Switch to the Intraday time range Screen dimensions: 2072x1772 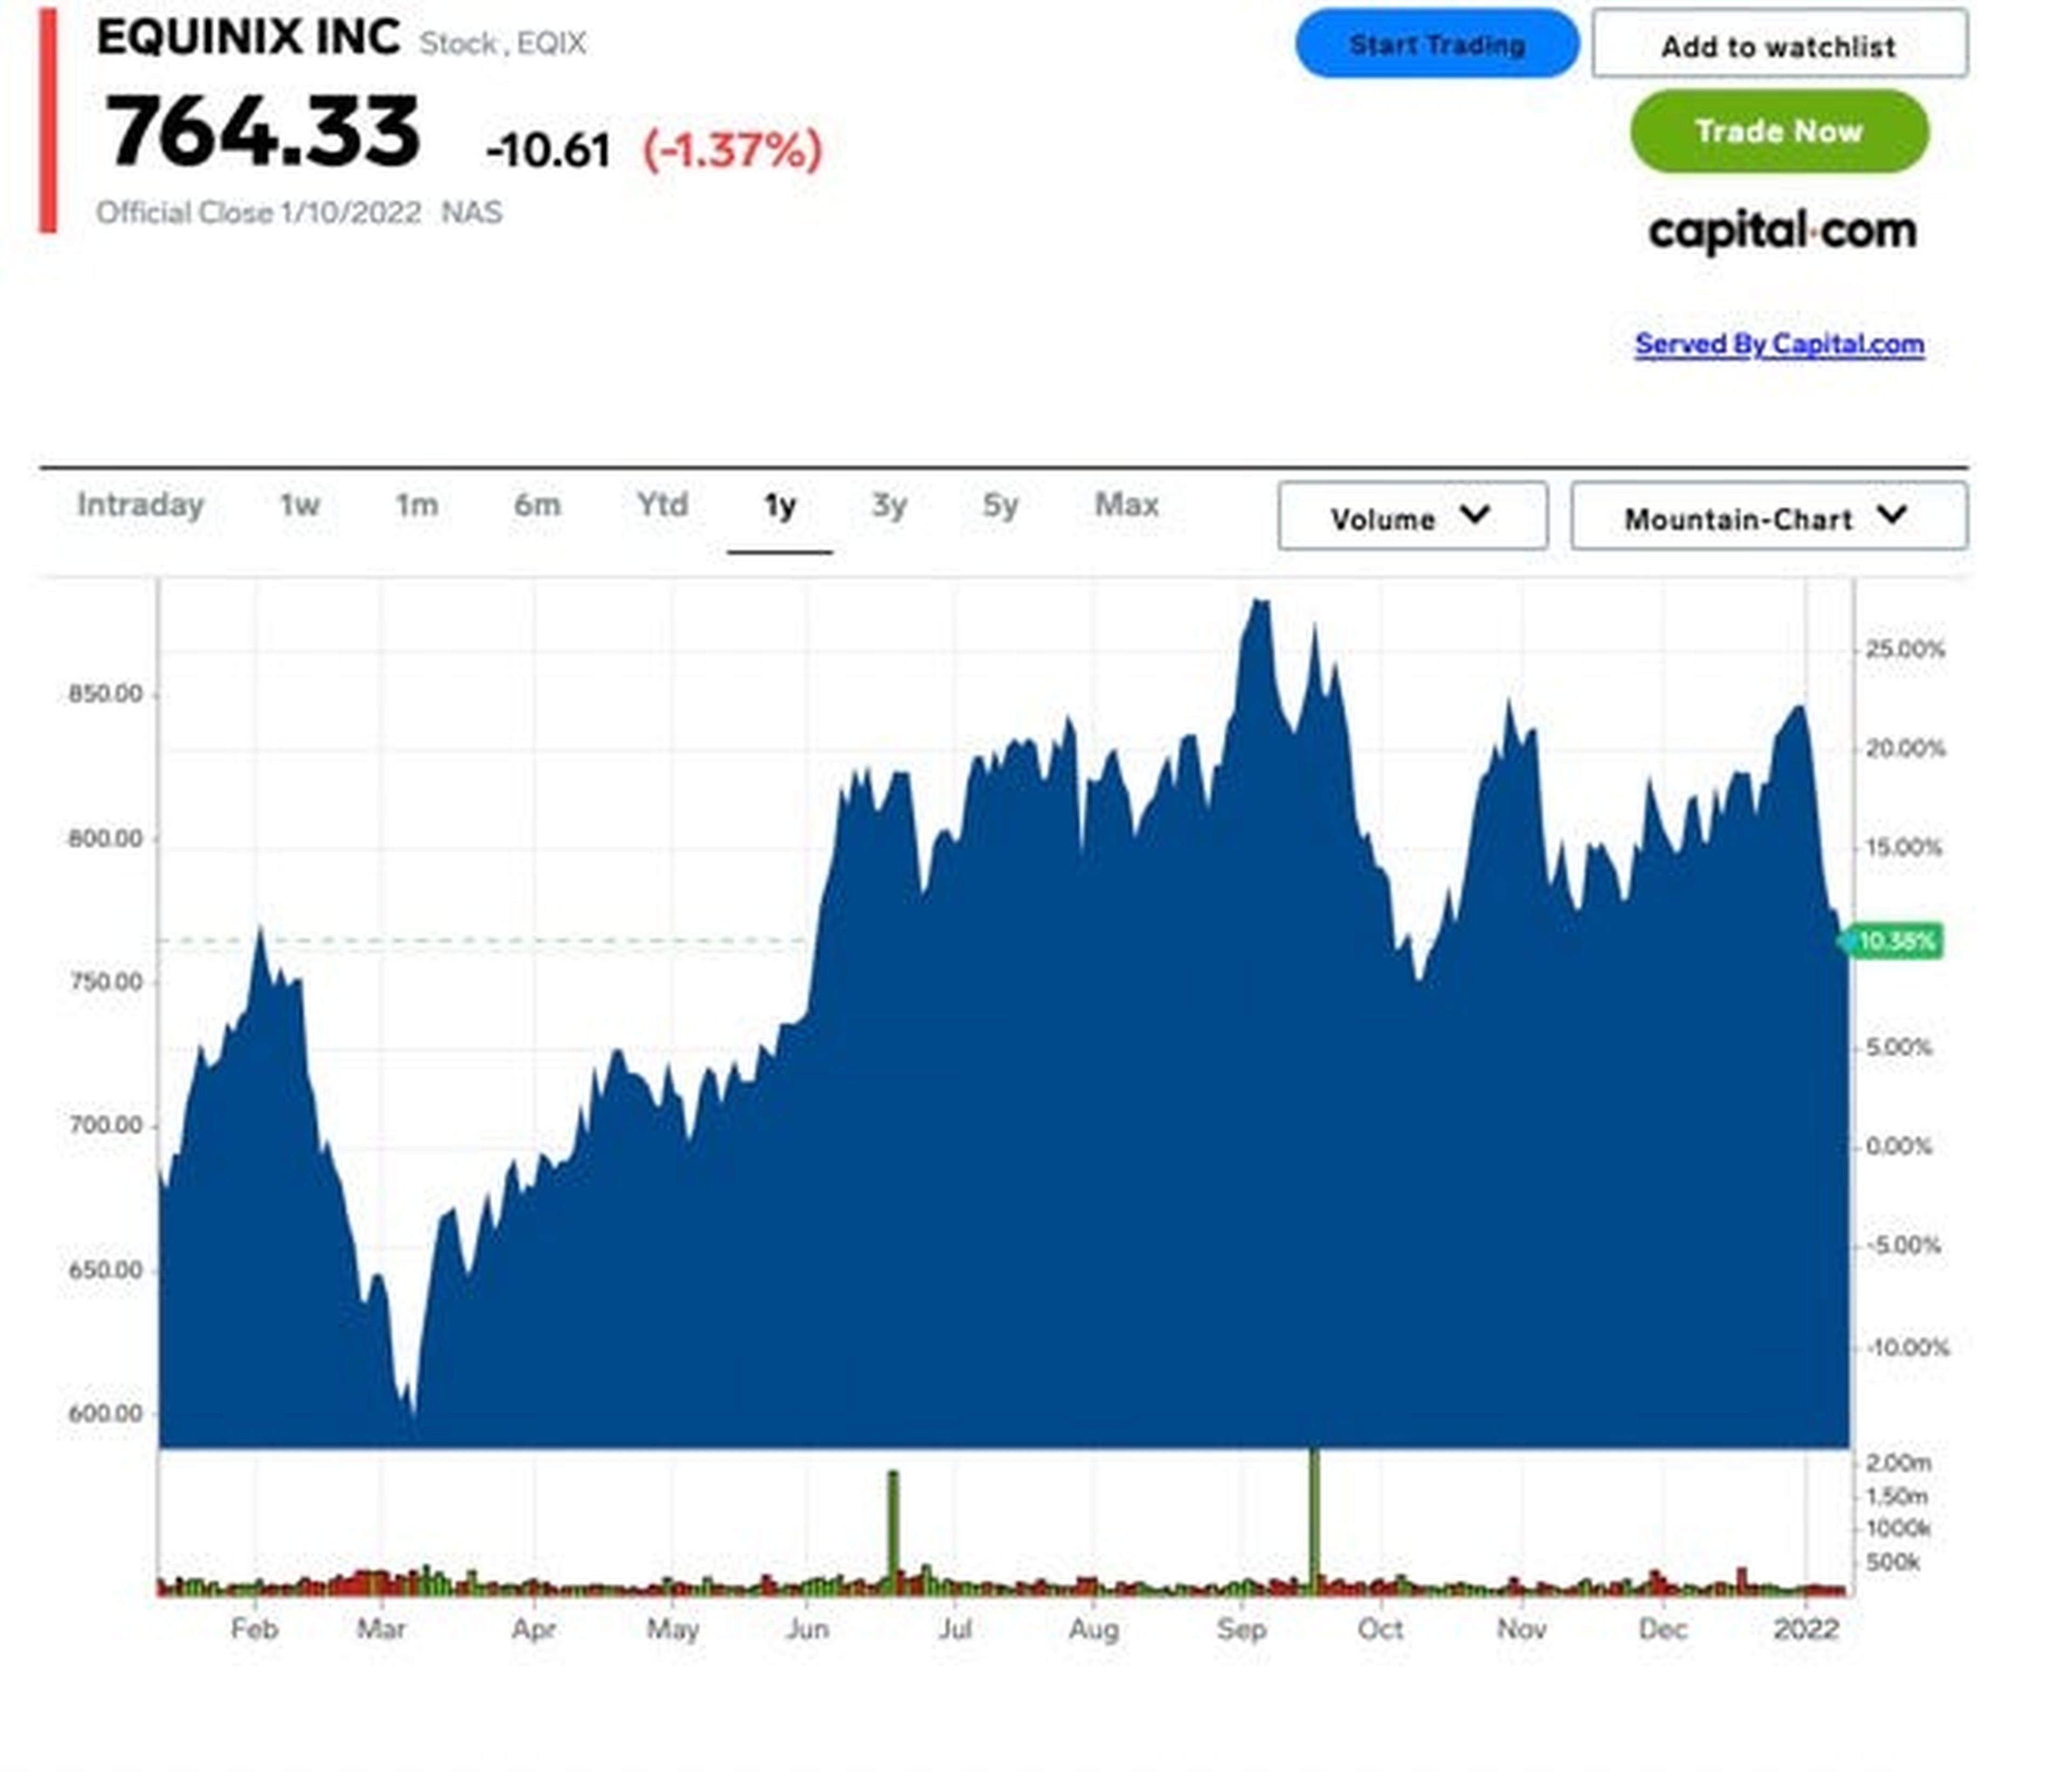[x=140, y=505]
